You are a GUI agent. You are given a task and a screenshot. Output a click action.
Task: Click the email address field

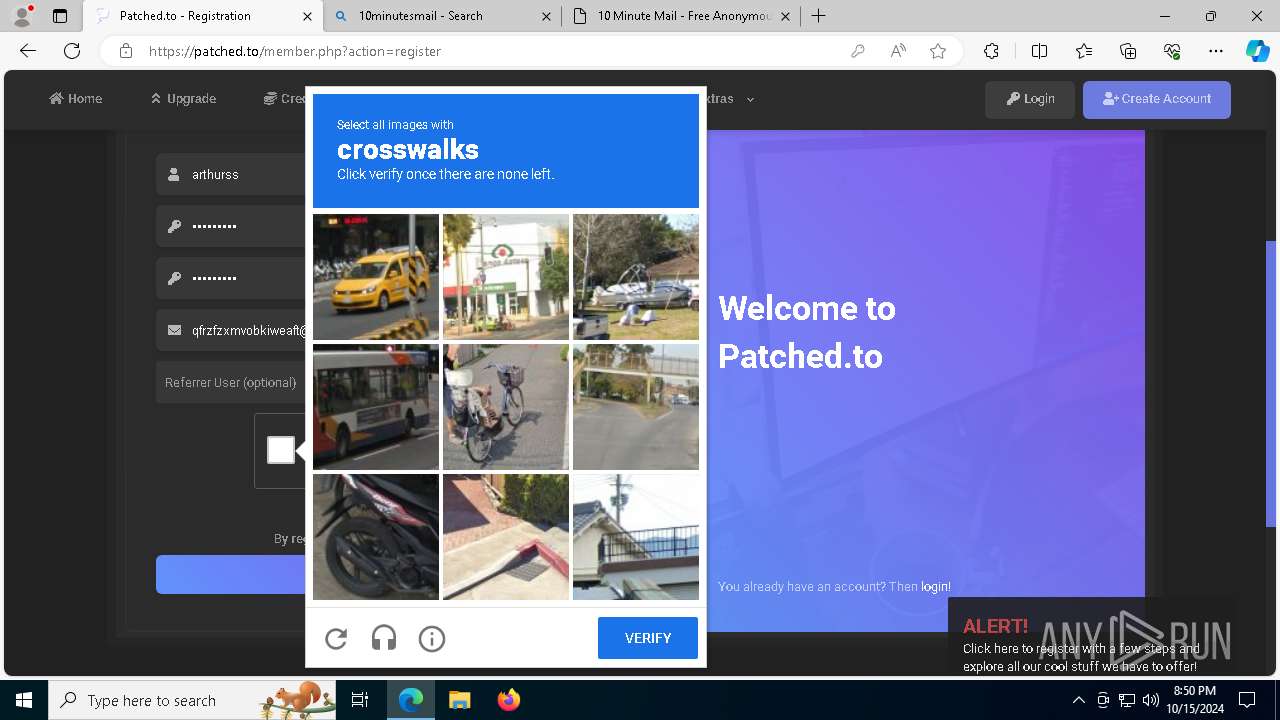[x=231, y=330]
